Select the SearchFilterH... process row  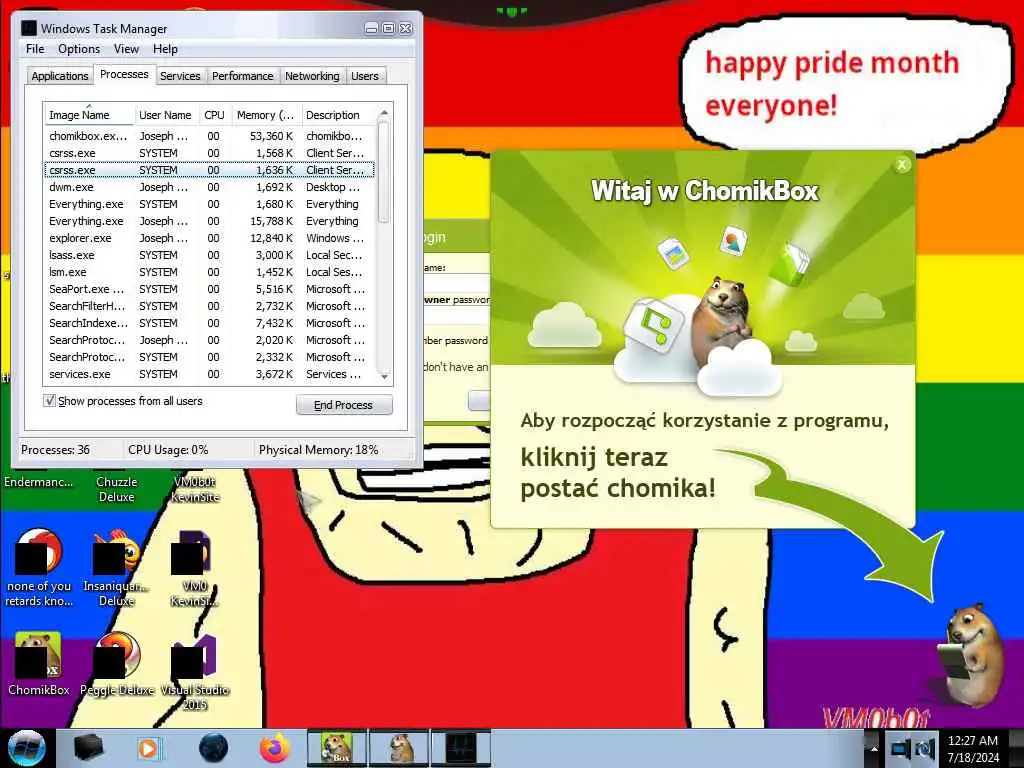click(209, 306)
